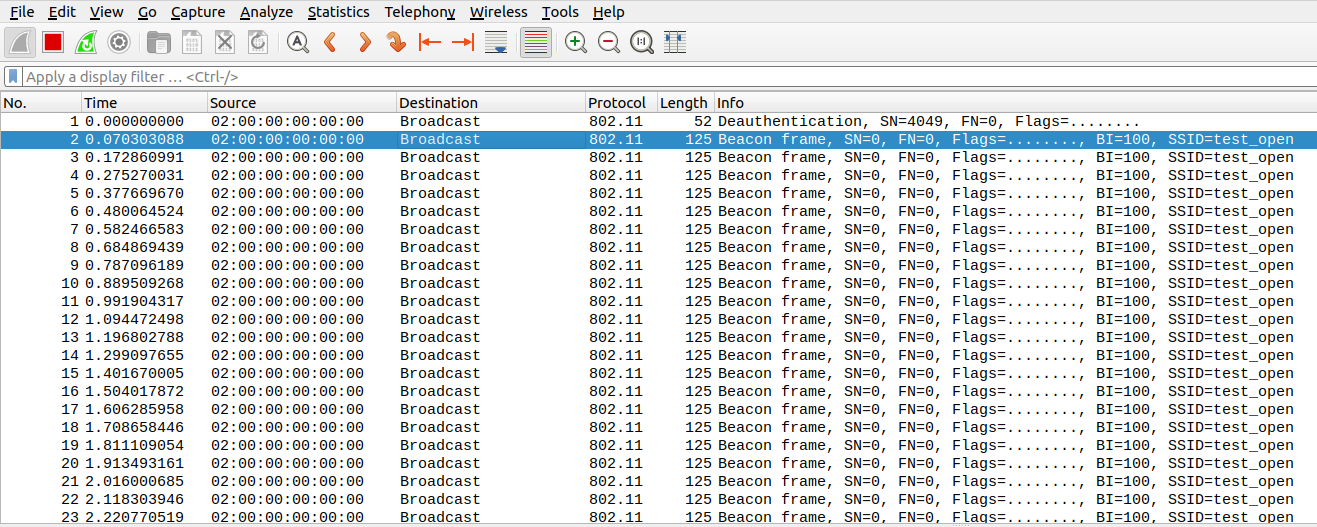
Task: Toggle auto-scroll during live capture
Action: click(496, 42)
